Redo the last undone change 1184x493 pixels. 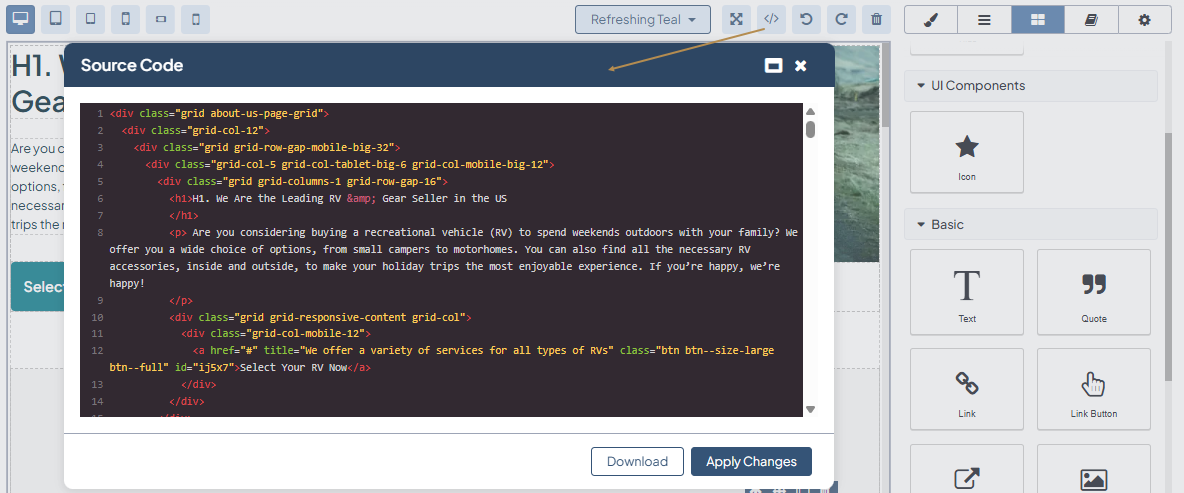click(x=841, y=19)
